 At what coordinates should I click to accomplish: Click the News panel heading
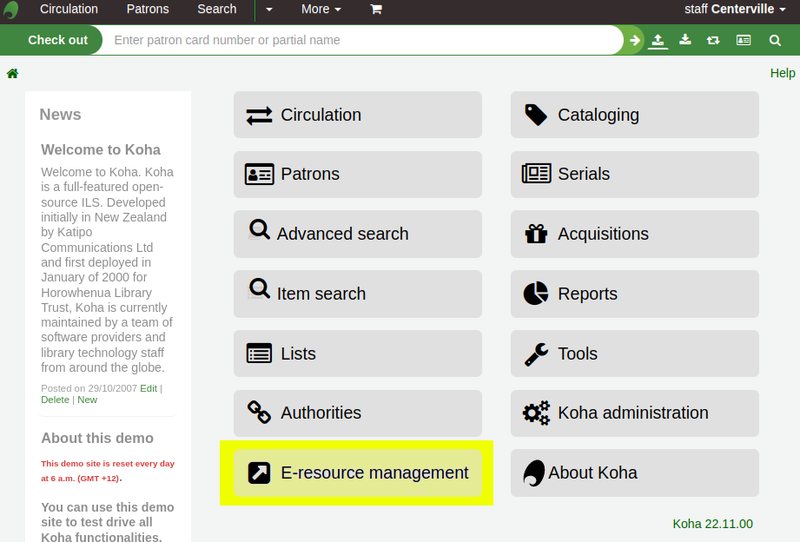coord(60,114)
